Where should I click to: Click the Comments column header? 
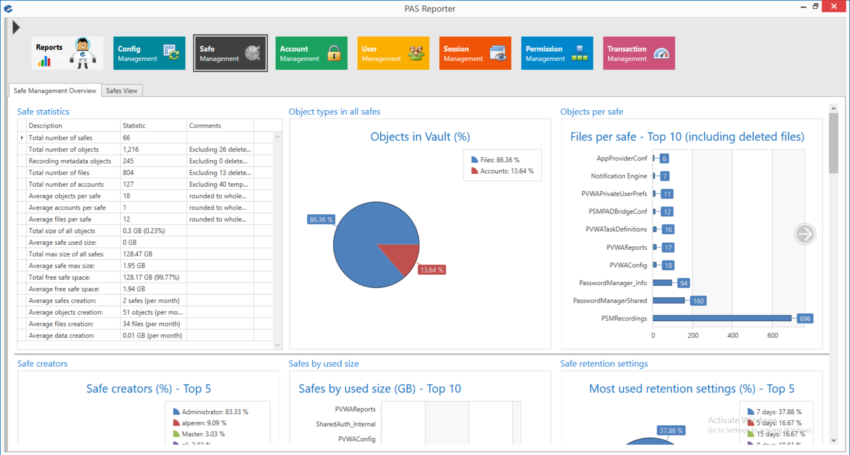point(218,125)
